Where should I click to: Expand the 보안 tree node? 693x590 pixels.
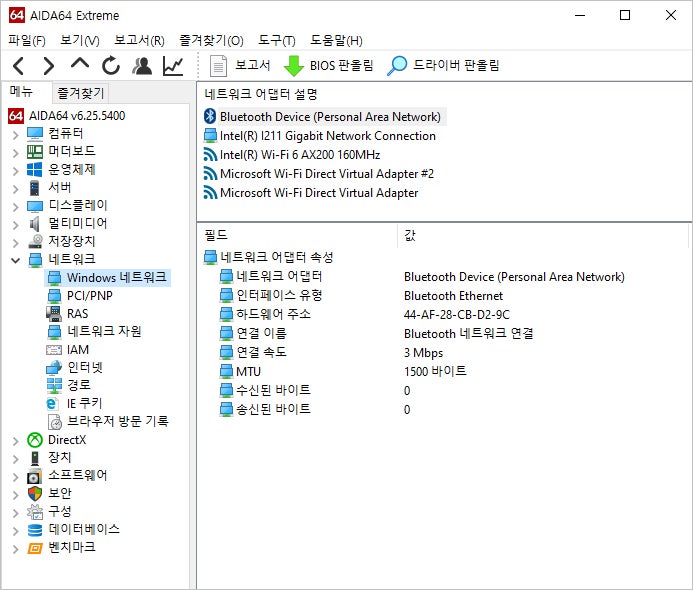click(x=15, y=495)
